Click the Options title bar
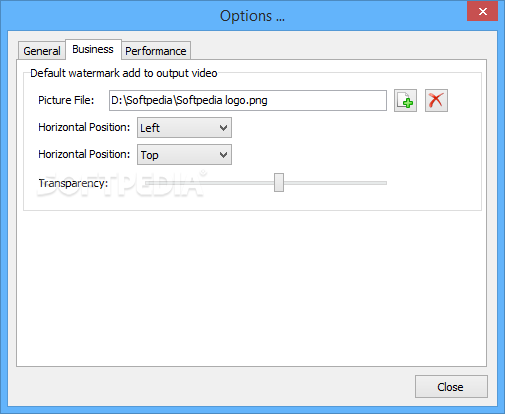The height and width of the screenshot is (414, 505). point(252,16)
